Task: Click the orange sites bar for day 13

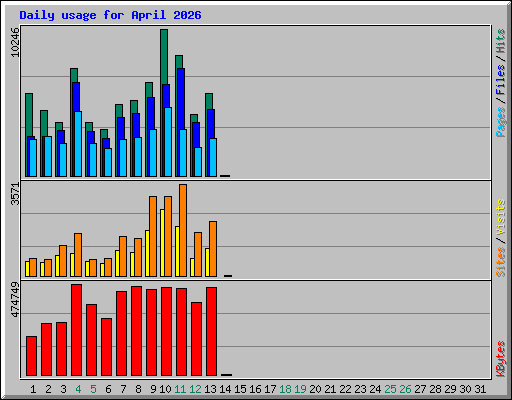Action: pos(213,249)
